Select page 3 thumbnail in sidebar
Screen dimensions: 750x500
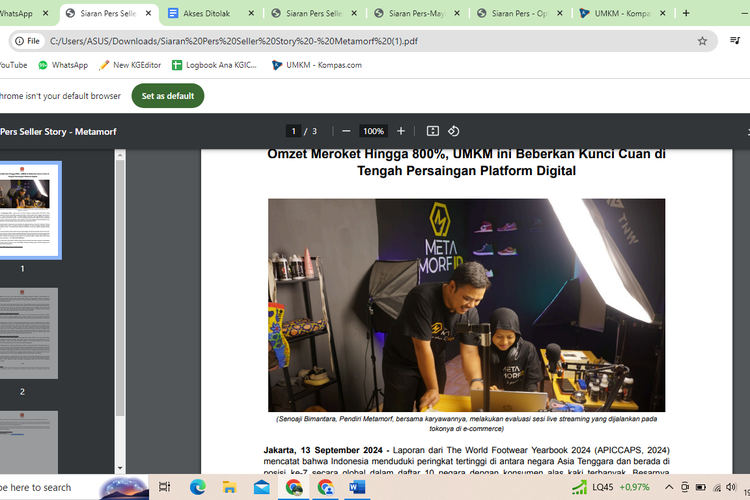pyautogui.click(x=29, y=442)
